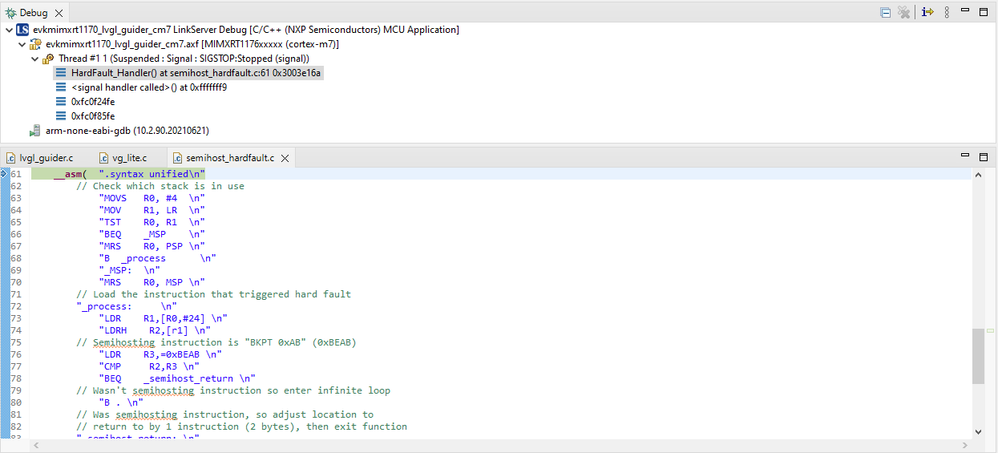Image resolution: width=998 pixels, height=453 pixels.
Task: Click the "BEQ _MSP" code line
Action: [152, 234]
